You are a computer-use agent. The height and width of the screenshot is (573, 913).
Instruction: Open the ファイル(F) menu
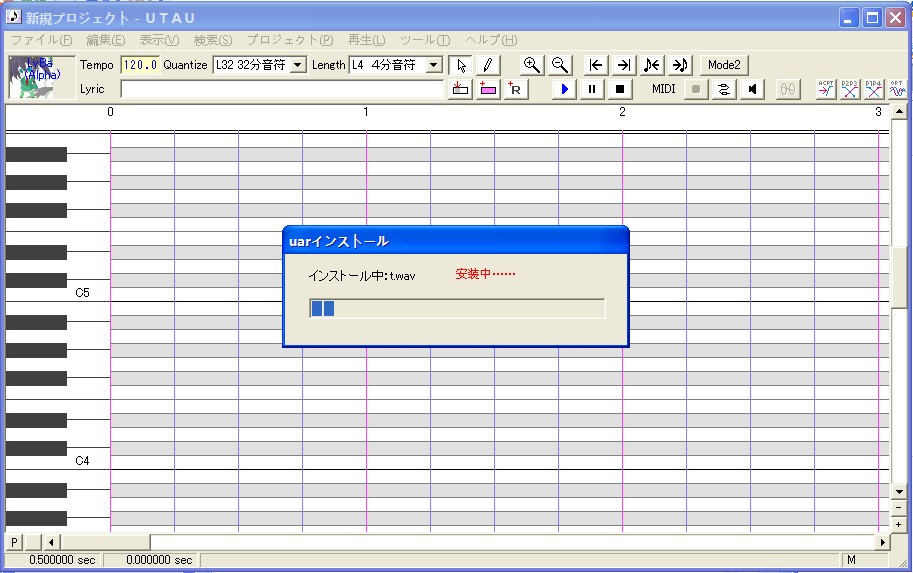tap(41, 40)
